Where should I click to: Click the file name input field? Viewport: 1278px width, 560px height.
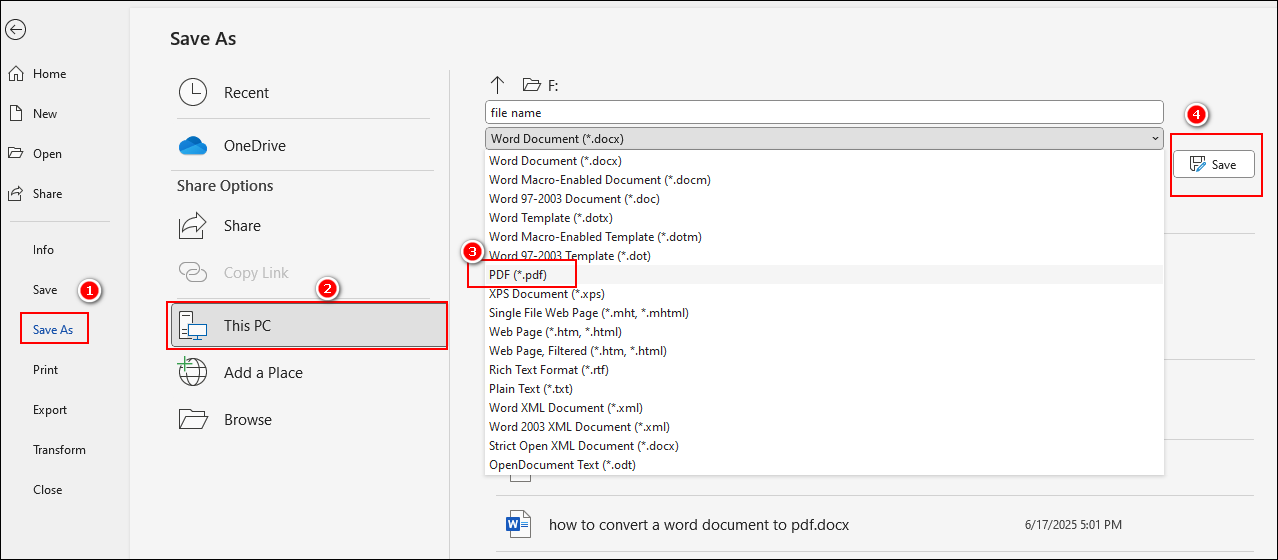coord(824,112)
